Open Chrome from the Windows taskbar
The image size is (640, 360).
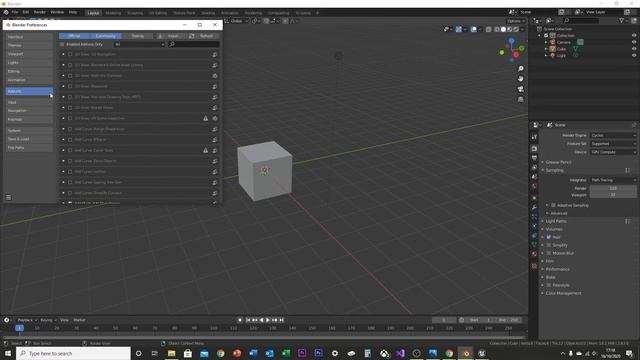click(x=220, y=353)
